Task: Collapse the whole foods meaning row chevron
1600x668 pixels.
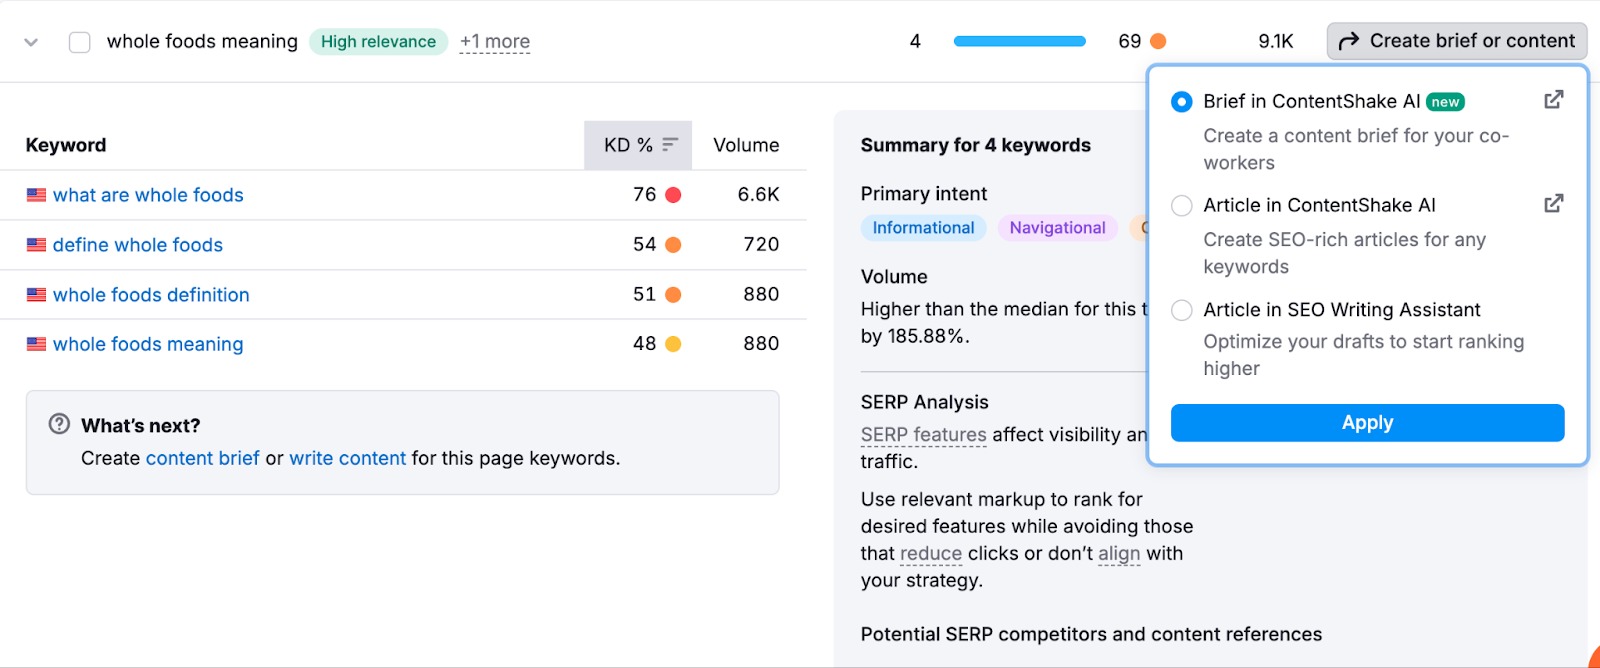Action: click(31, 42)
